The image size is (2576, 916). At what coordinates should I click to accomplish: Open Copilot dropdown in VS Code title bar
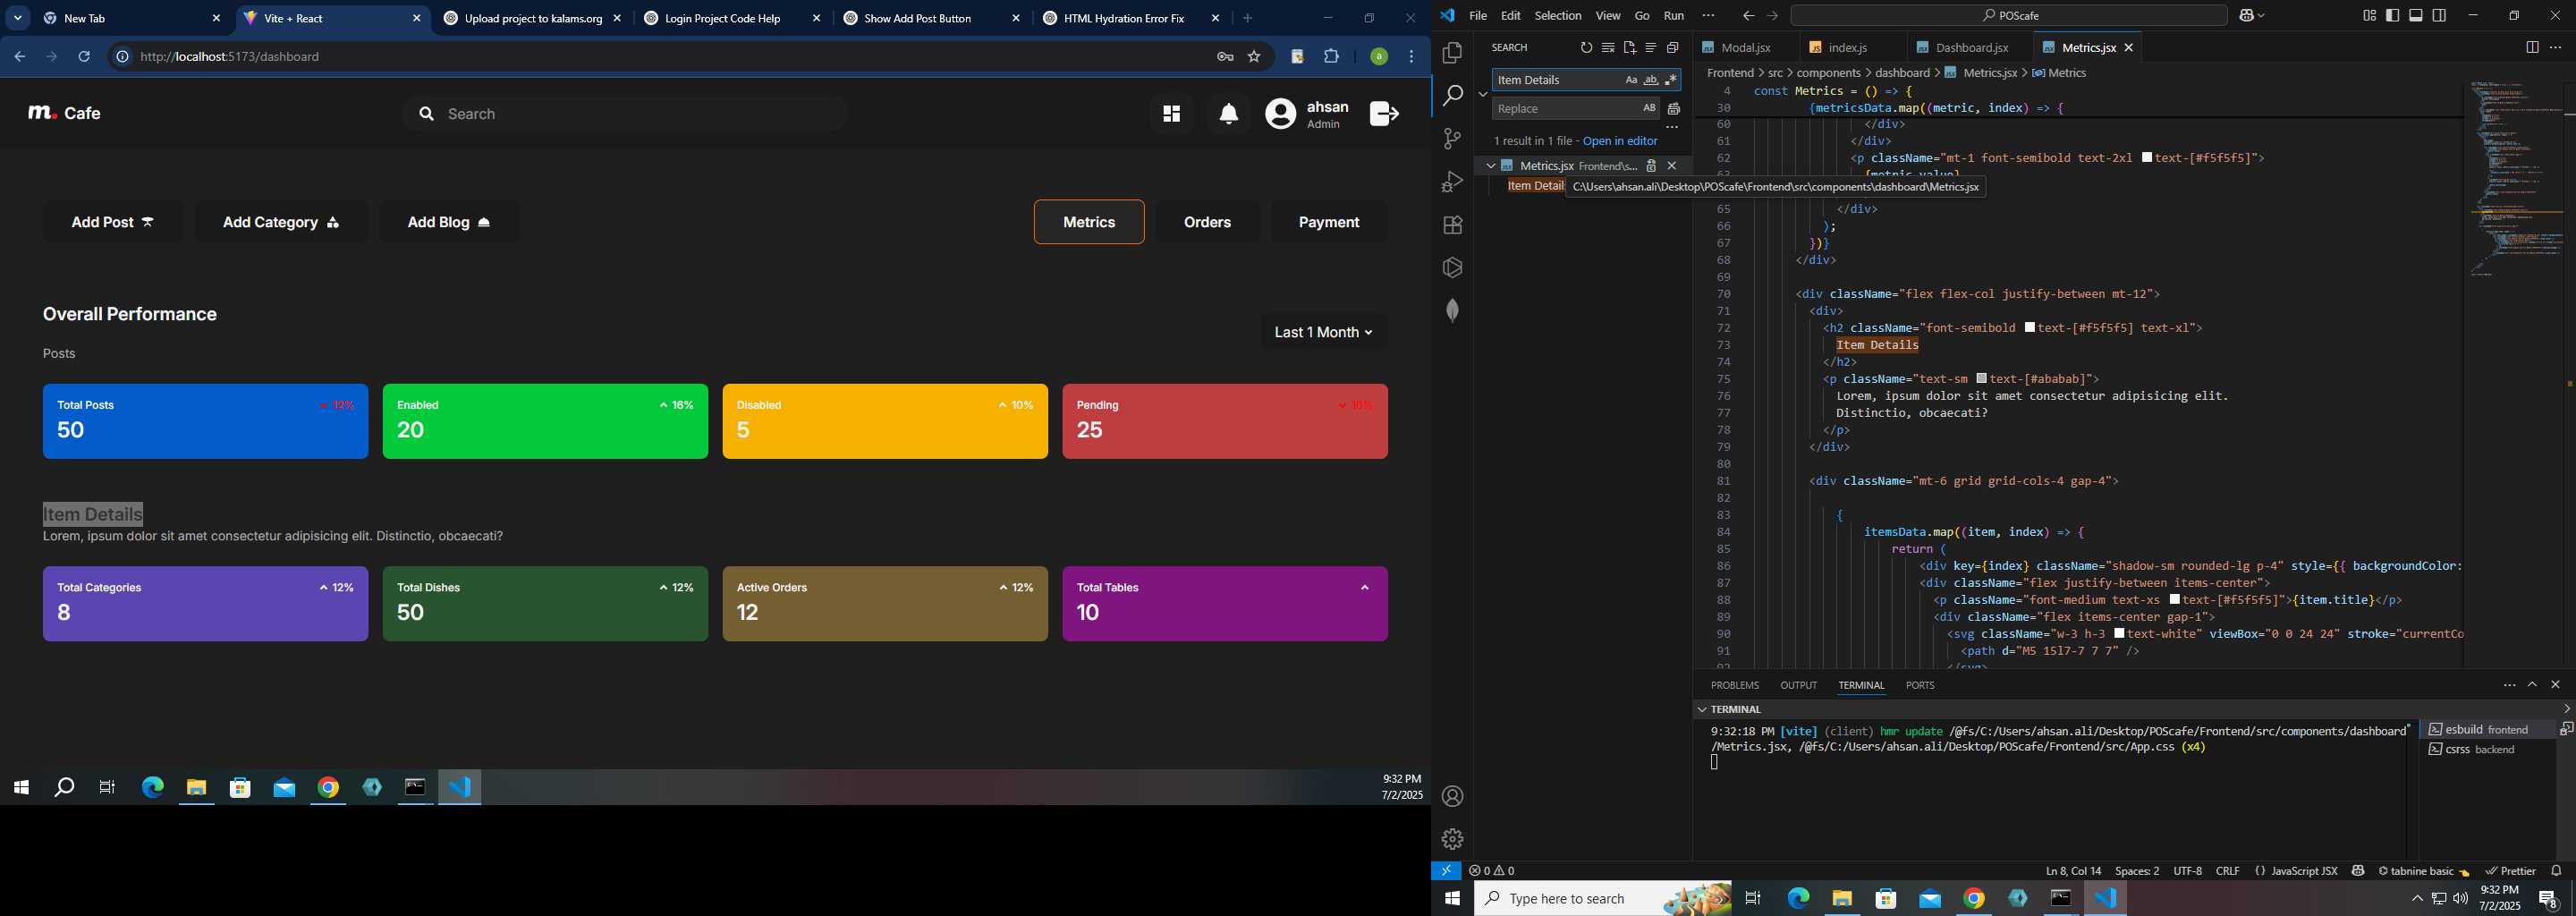2252,16
